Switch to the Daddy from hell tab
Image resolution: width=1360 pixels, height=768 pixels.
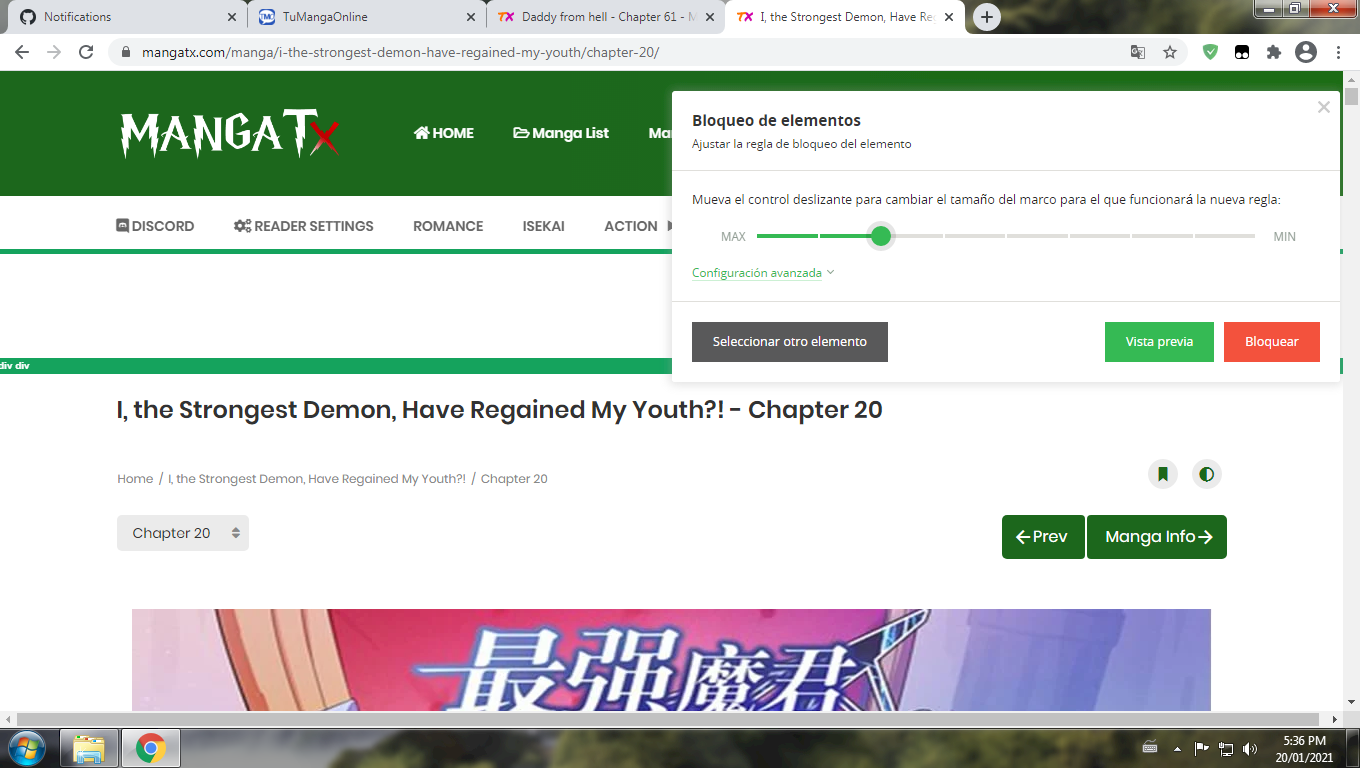click(605, 17)
